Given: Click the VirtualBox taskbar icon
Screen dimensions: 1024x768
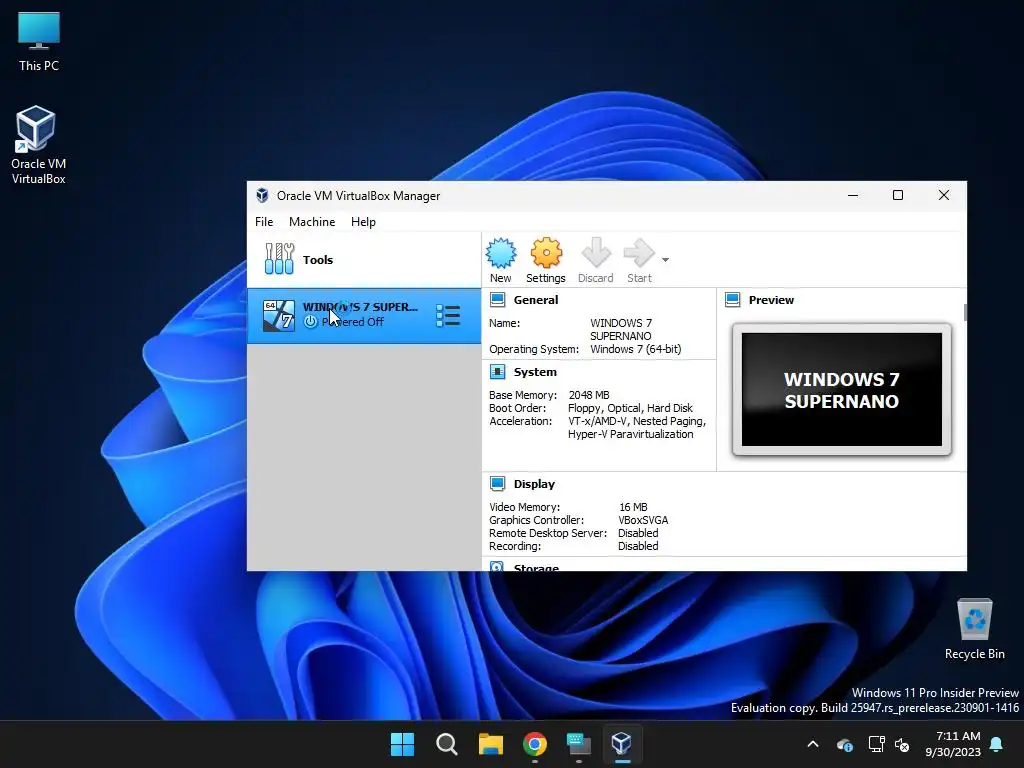Looking at the screenshot, I should [x=622, y=744].
